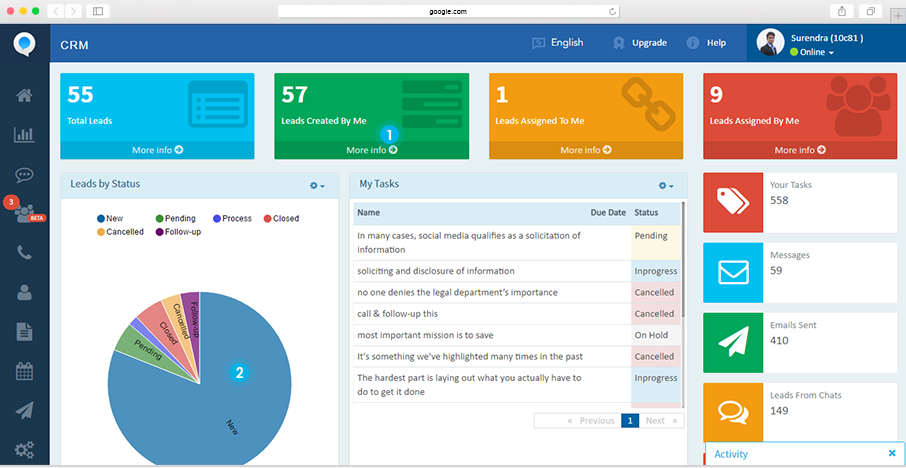Screen dimensions: 906x468
Task: Click the CRM title in header
Action: click(x=74, y=45)
